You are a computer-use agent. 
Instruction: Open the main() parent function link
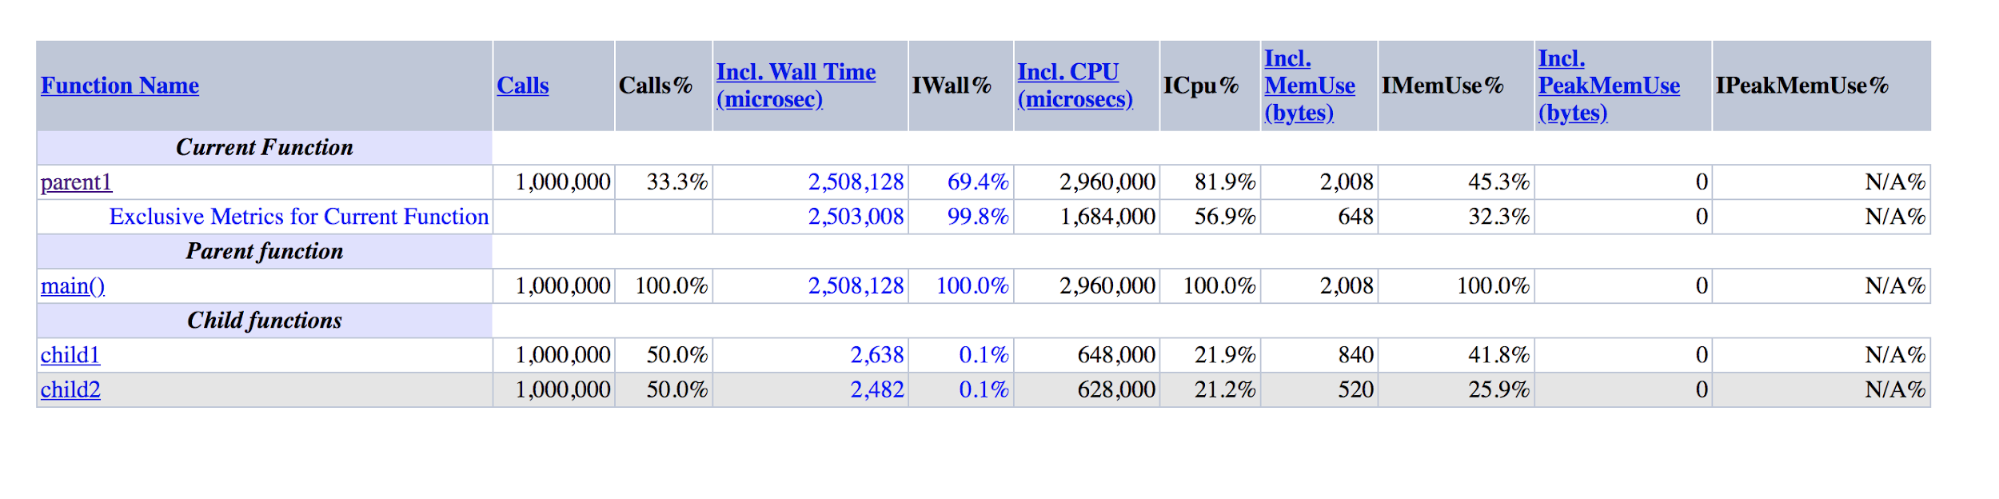(x=72, y=286)
